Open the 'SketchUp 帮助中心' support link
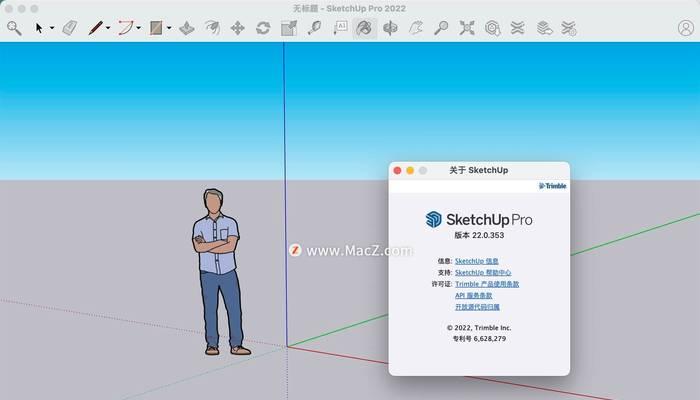Viewport: 700px width, 400px height. [483, 273]
